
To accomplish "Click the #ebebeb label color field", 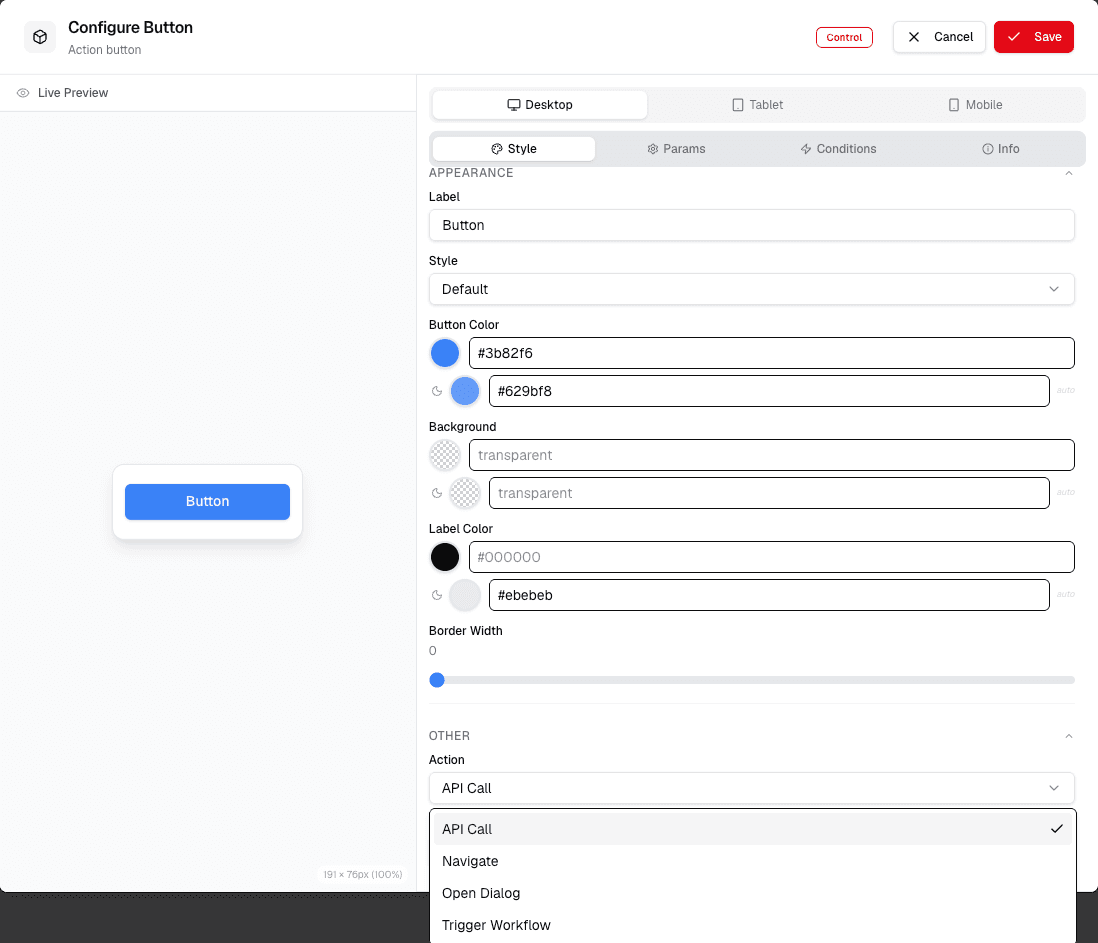I will (x=769, y=595).
